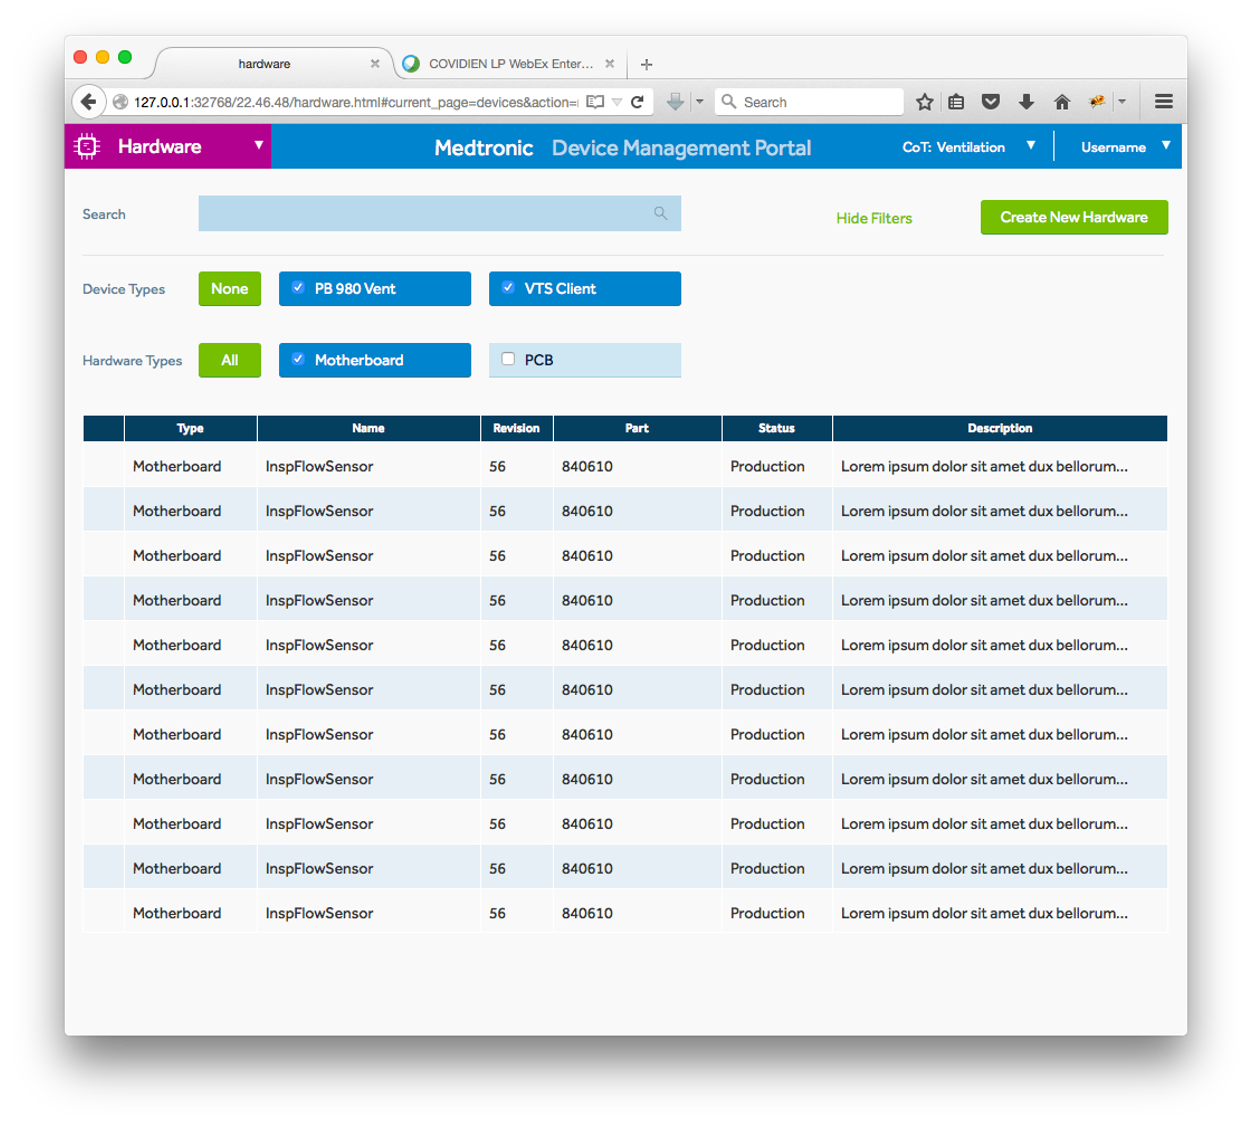Click the address bar URL text
The width and height of the screenshot is (1250, 1125).
point(356,102)
